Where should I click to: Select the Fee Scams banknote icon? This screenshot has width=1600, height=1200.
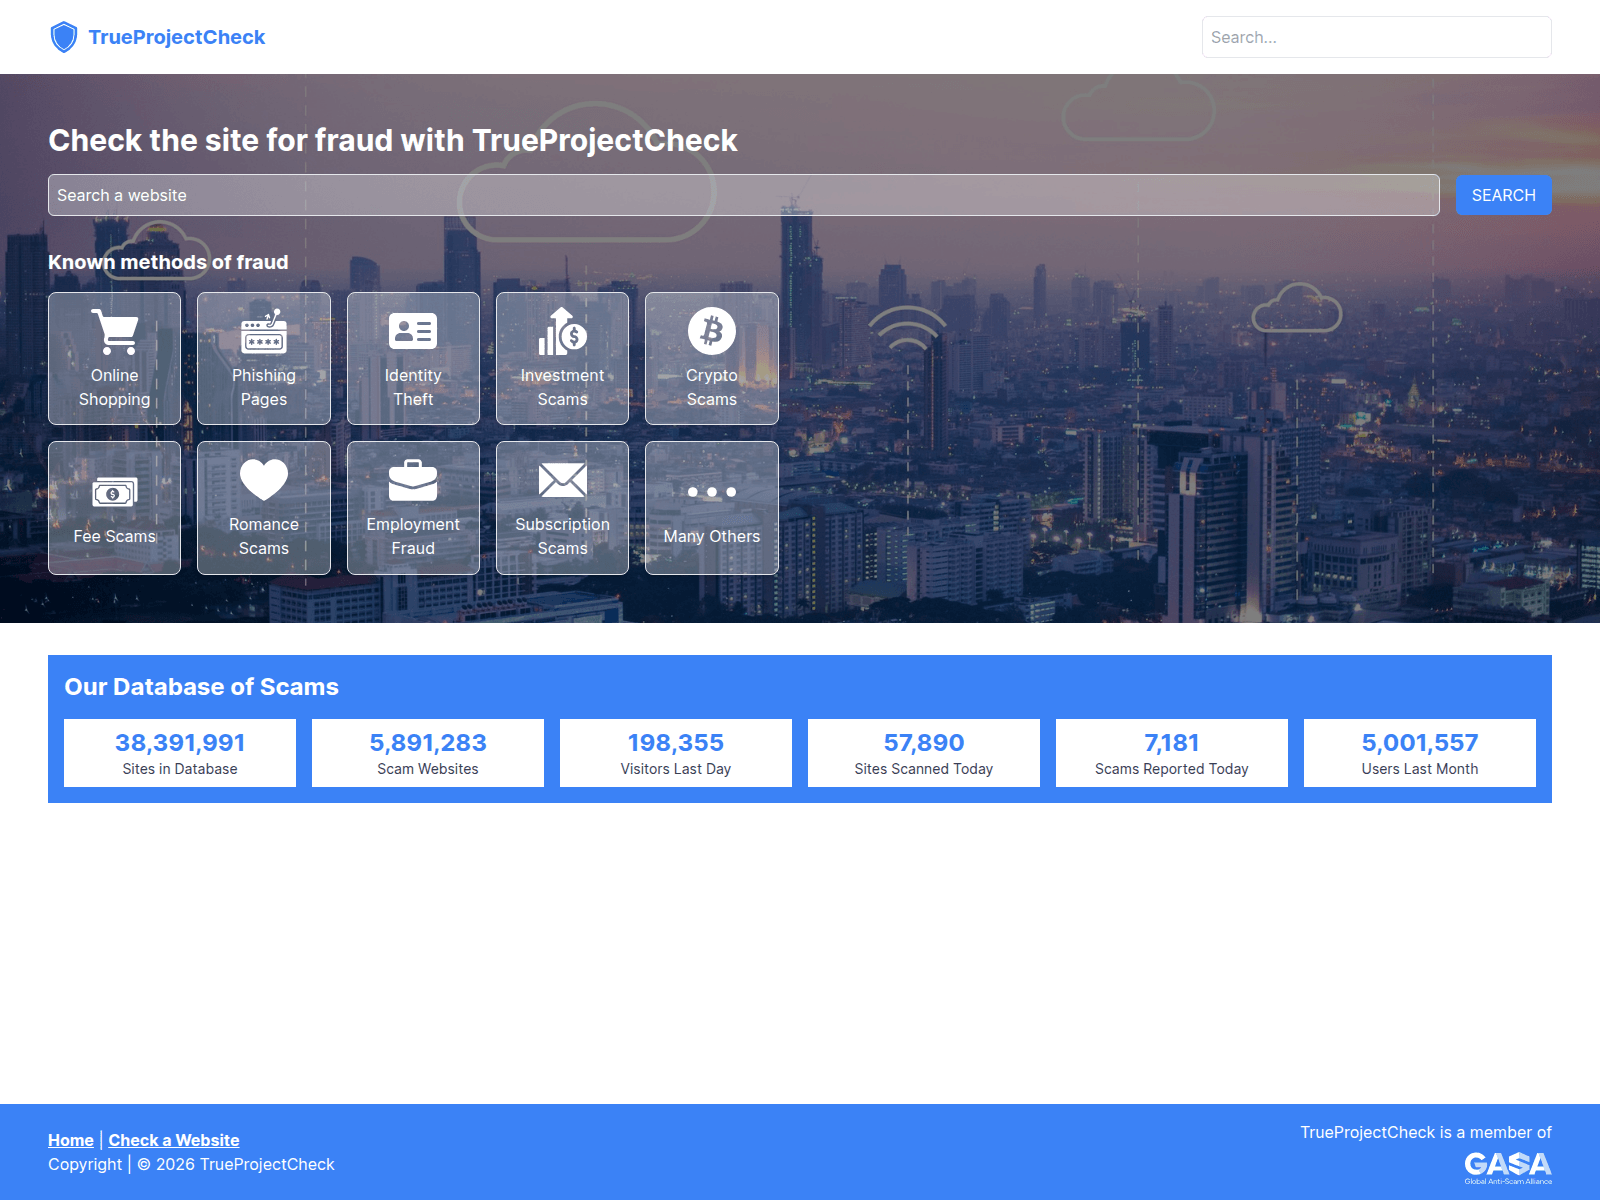click(115, 493)
